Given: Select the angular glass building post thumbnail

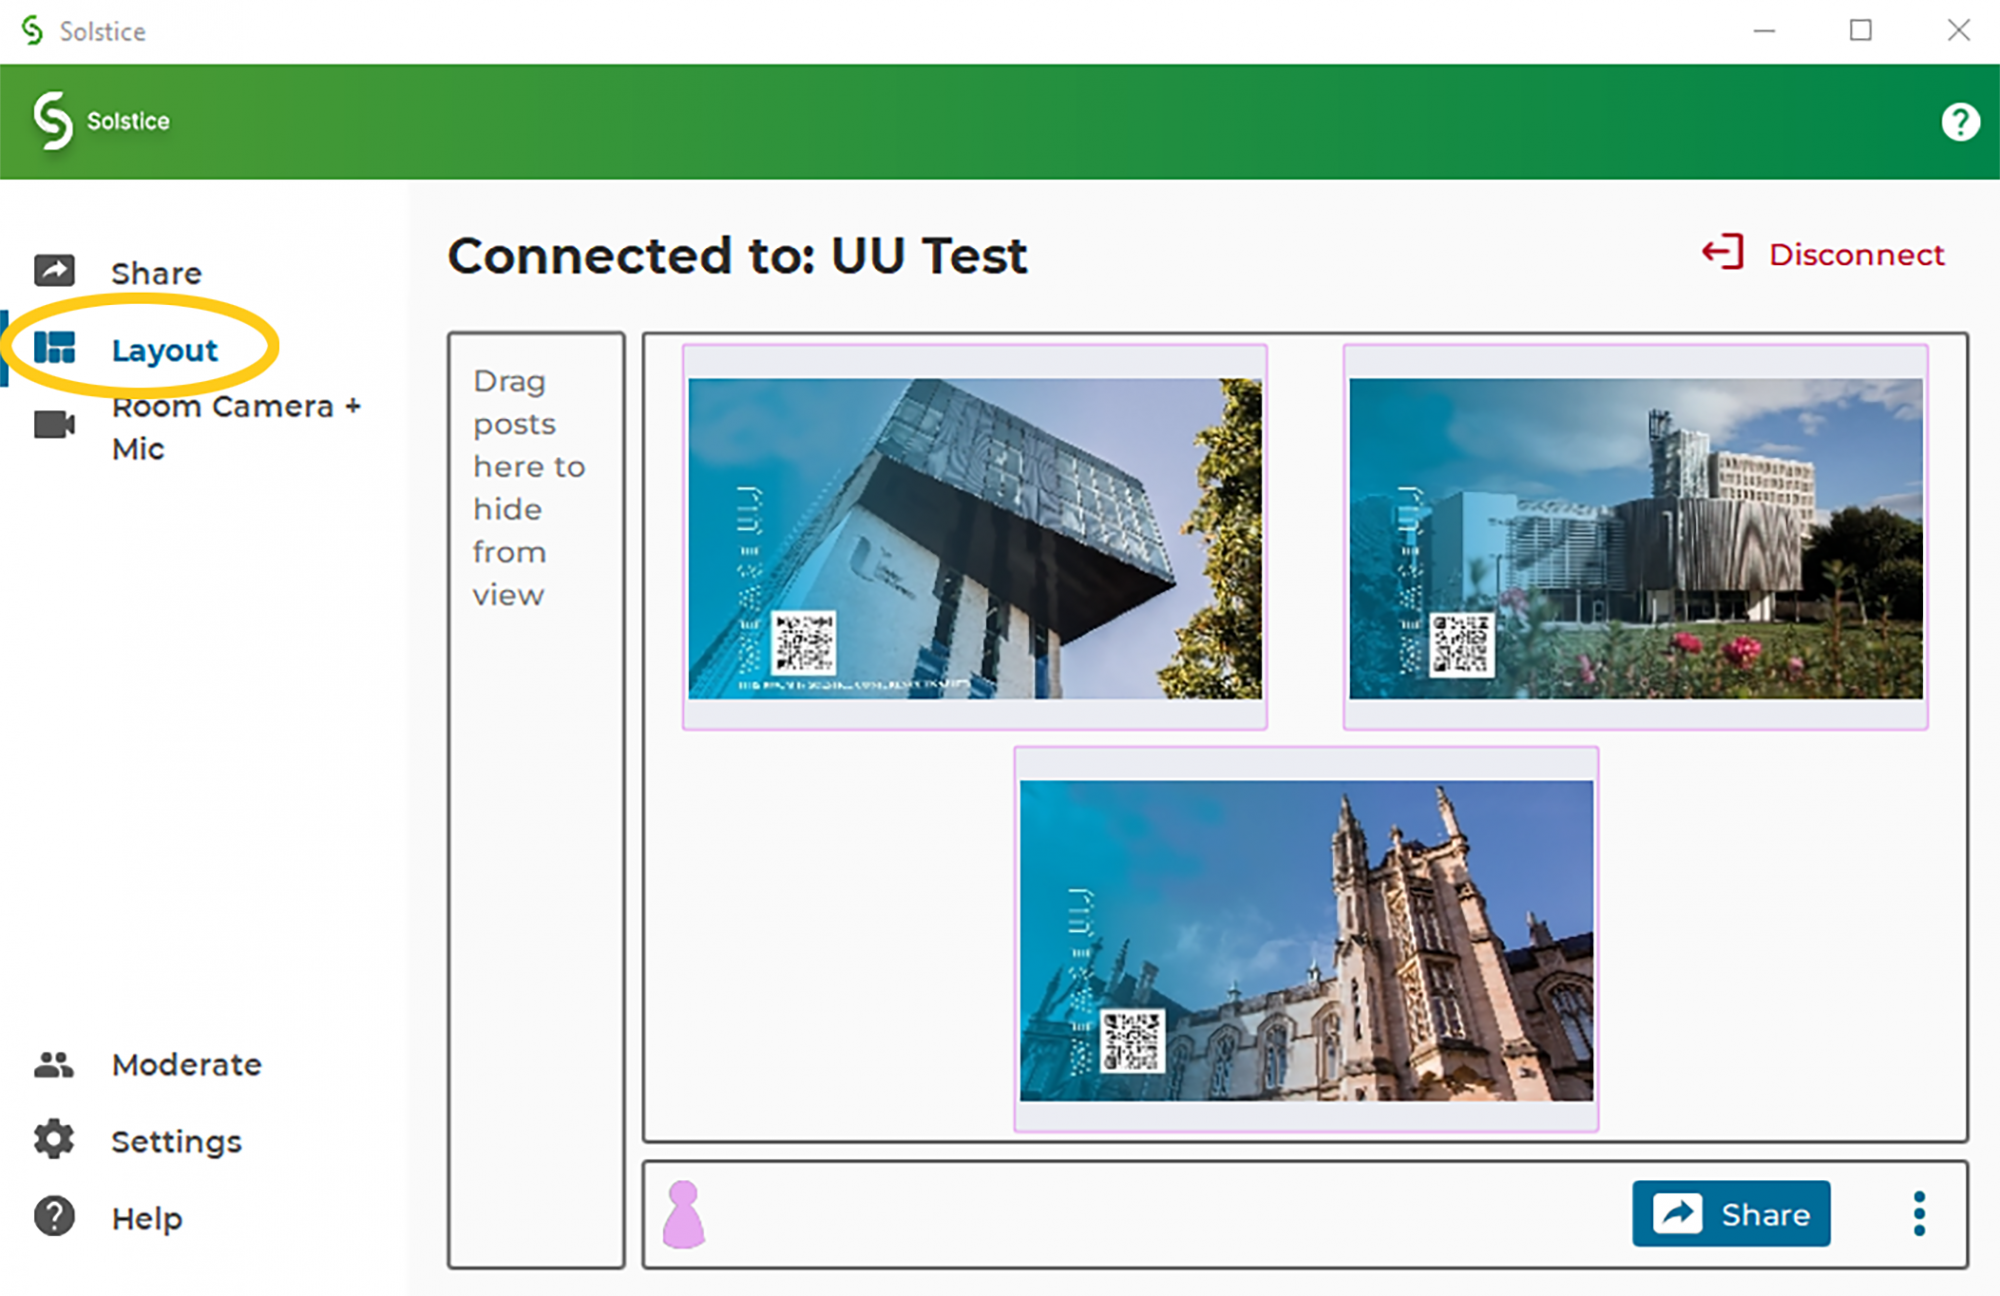Looking at the screenshot, I should (975, 538).
